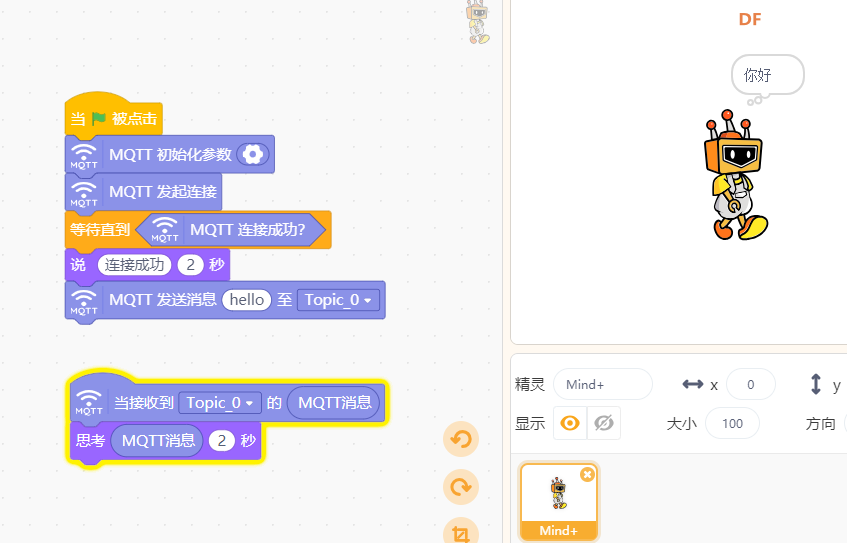Click the gear icon on MQTT 初始化参数 block
Viewport: 847px width, 543px height.
[x=254, y=154]
